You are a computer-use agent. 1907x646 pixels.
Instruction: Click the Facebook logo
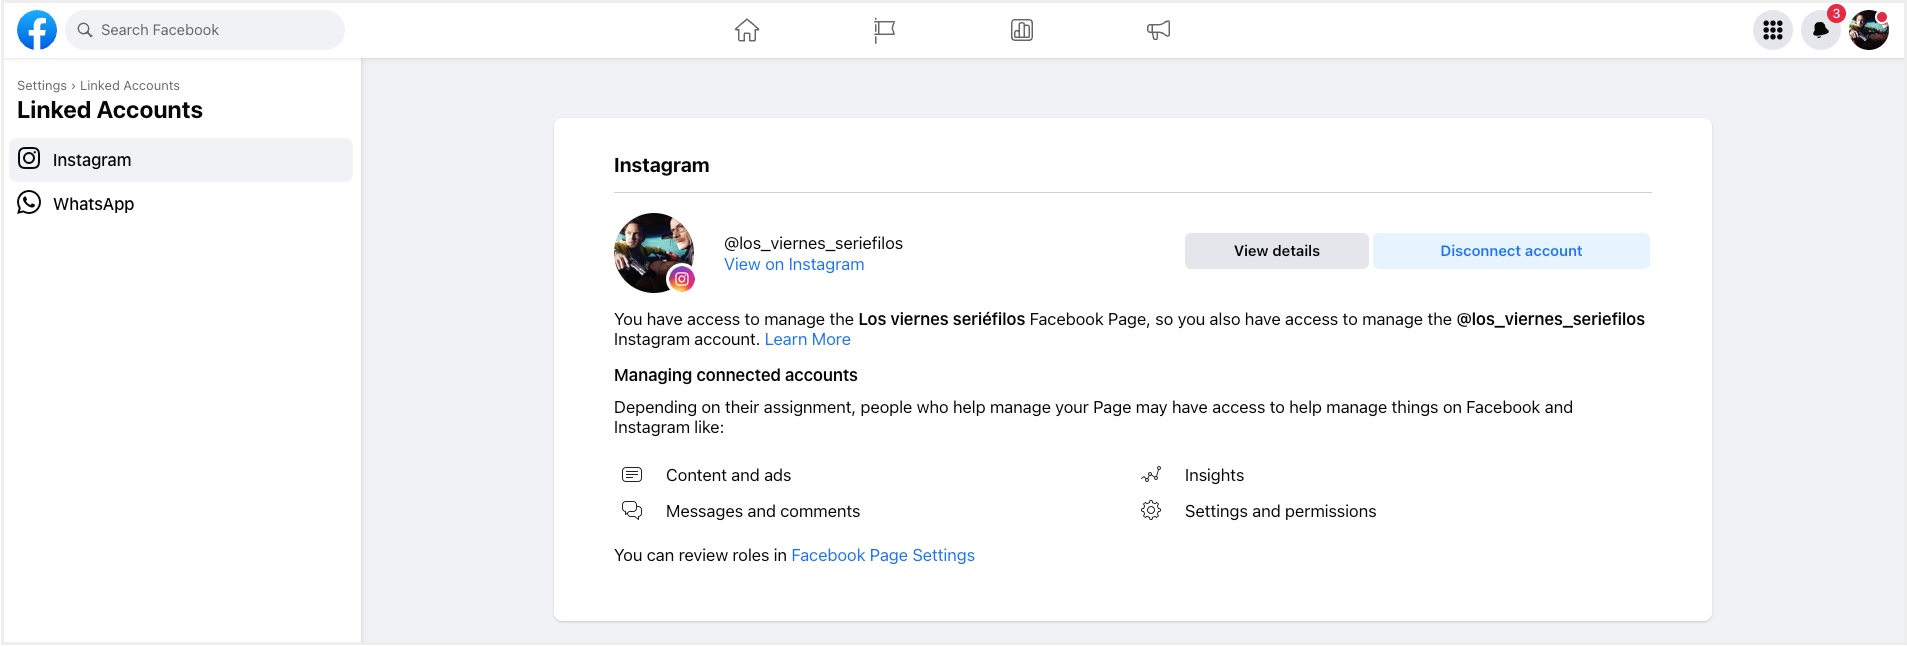click(x=37, y=30)
